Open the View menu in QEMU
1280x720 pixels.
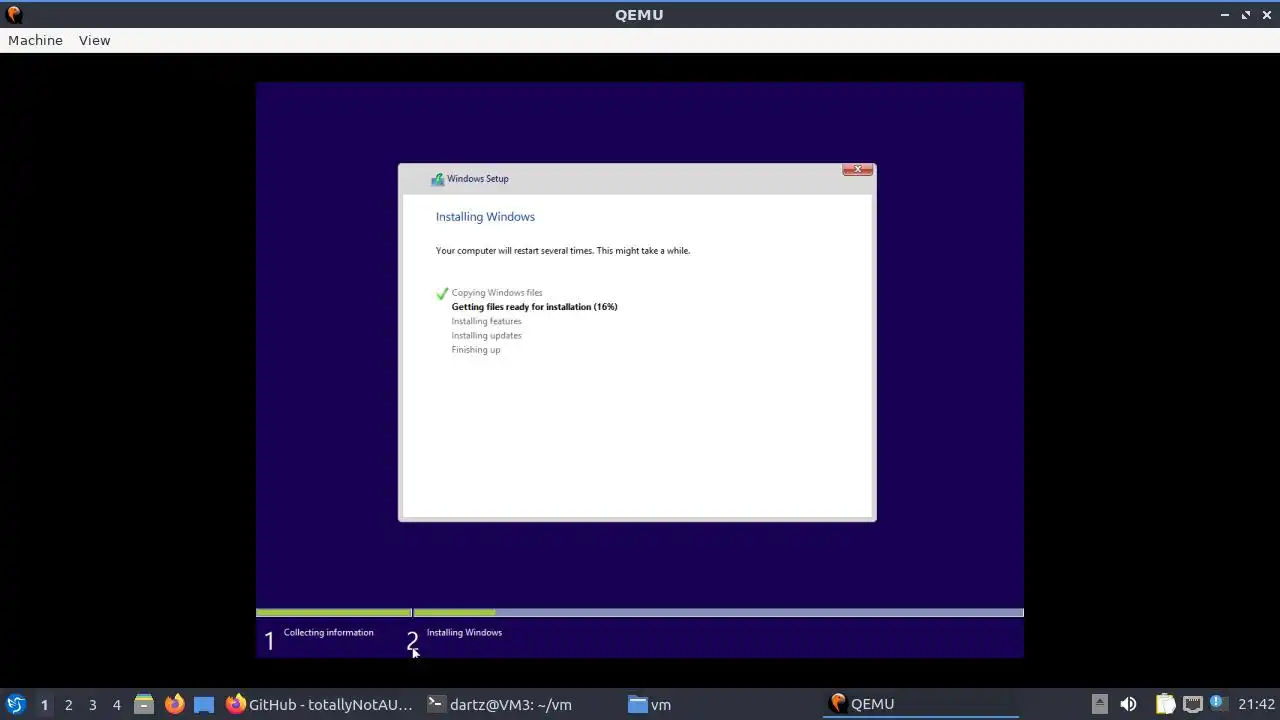tap(94, 40)
